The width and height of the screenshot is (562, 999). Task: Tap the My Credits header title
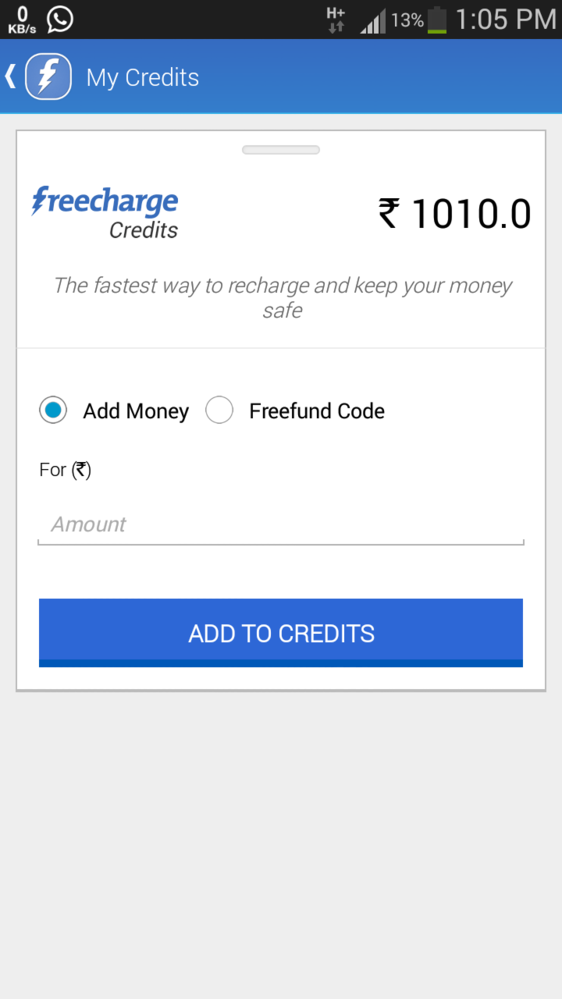click(143, 78)
